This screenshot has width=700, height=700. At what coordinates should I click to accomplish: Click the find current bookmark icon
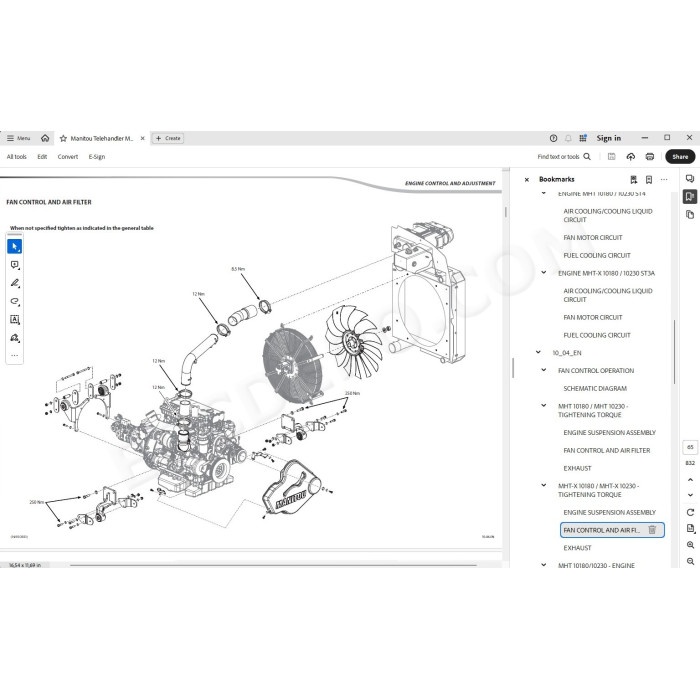(633, 179)
